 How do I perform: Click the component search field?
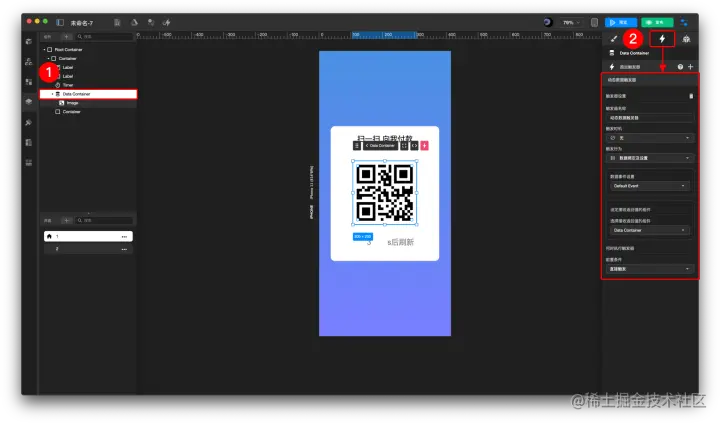click(x=104, y=36)
